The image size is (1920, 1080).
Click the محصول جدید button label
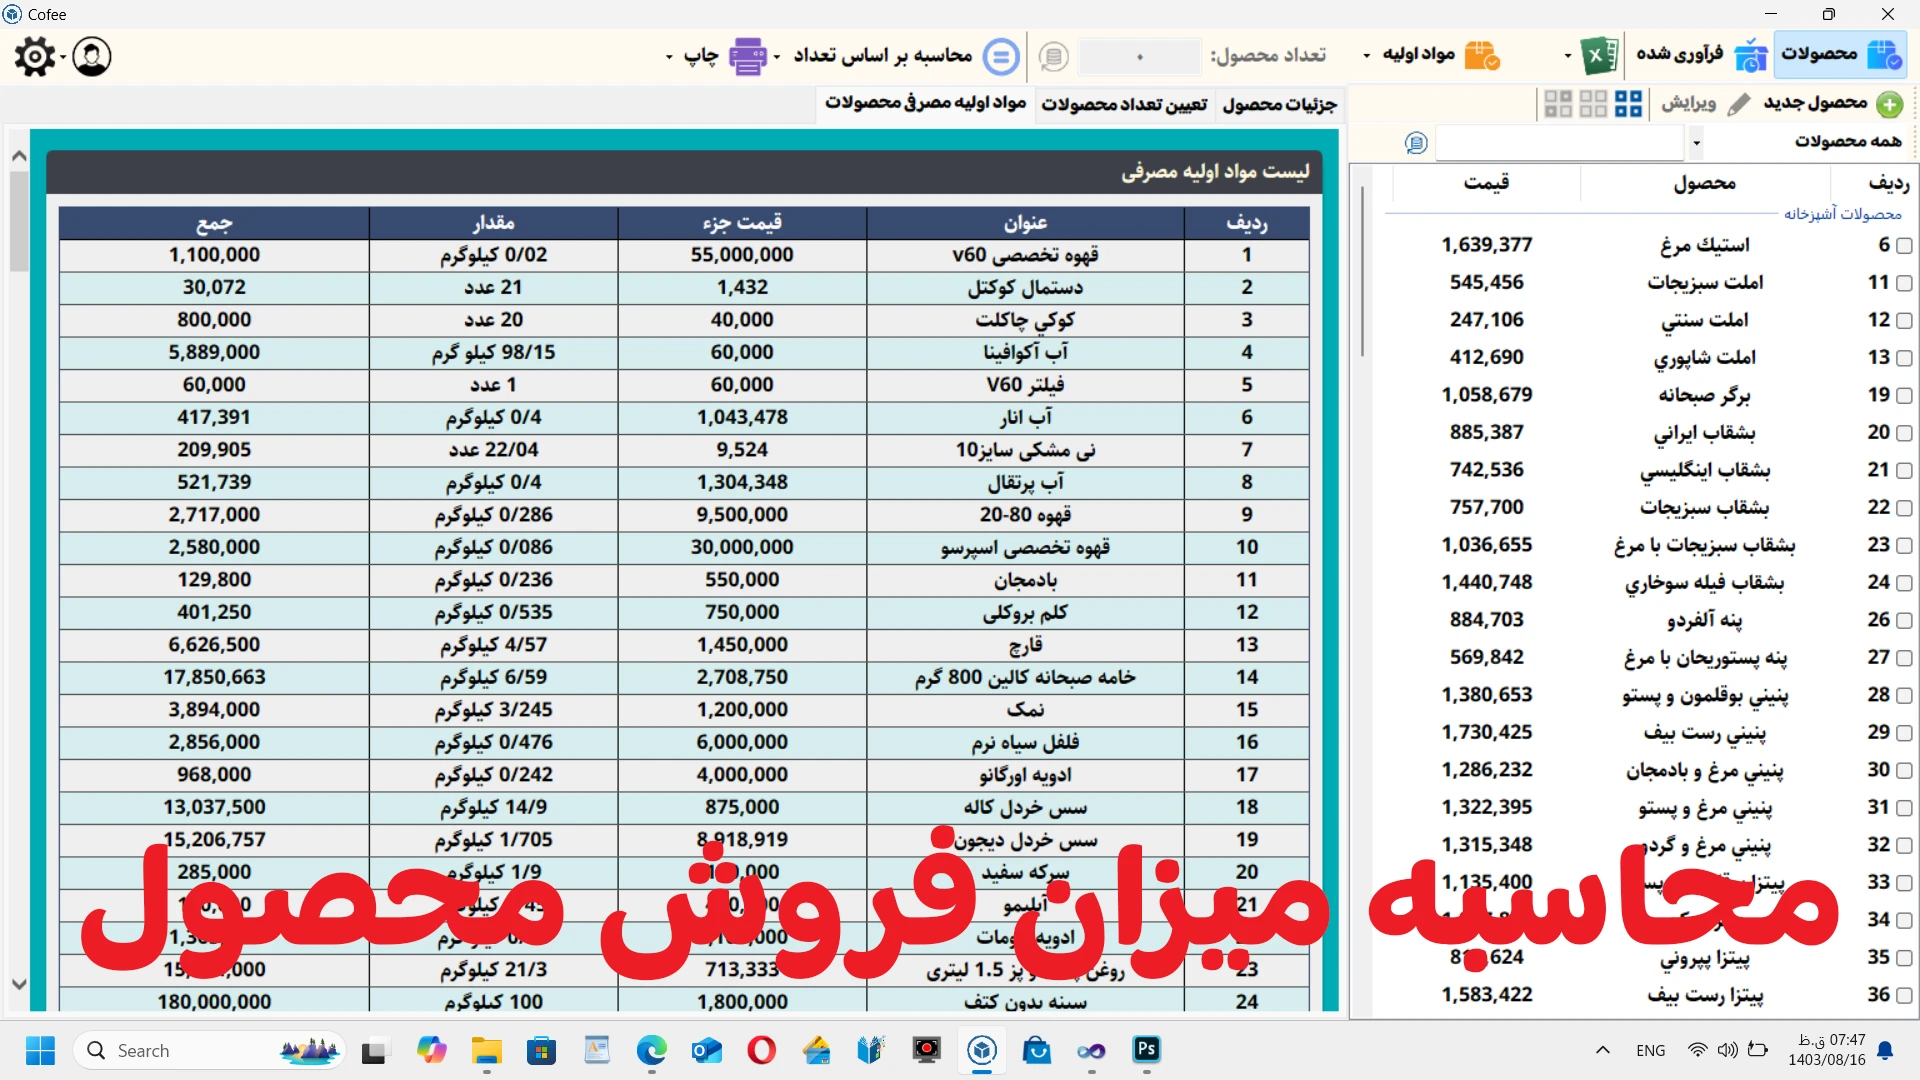click(1815, 103)
